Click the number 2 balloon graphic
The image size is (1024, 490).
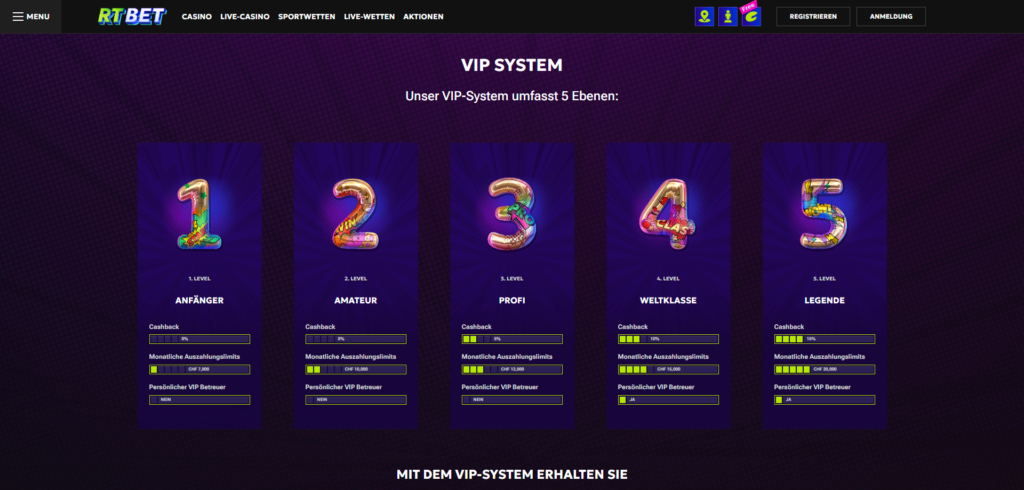(356, 214)
